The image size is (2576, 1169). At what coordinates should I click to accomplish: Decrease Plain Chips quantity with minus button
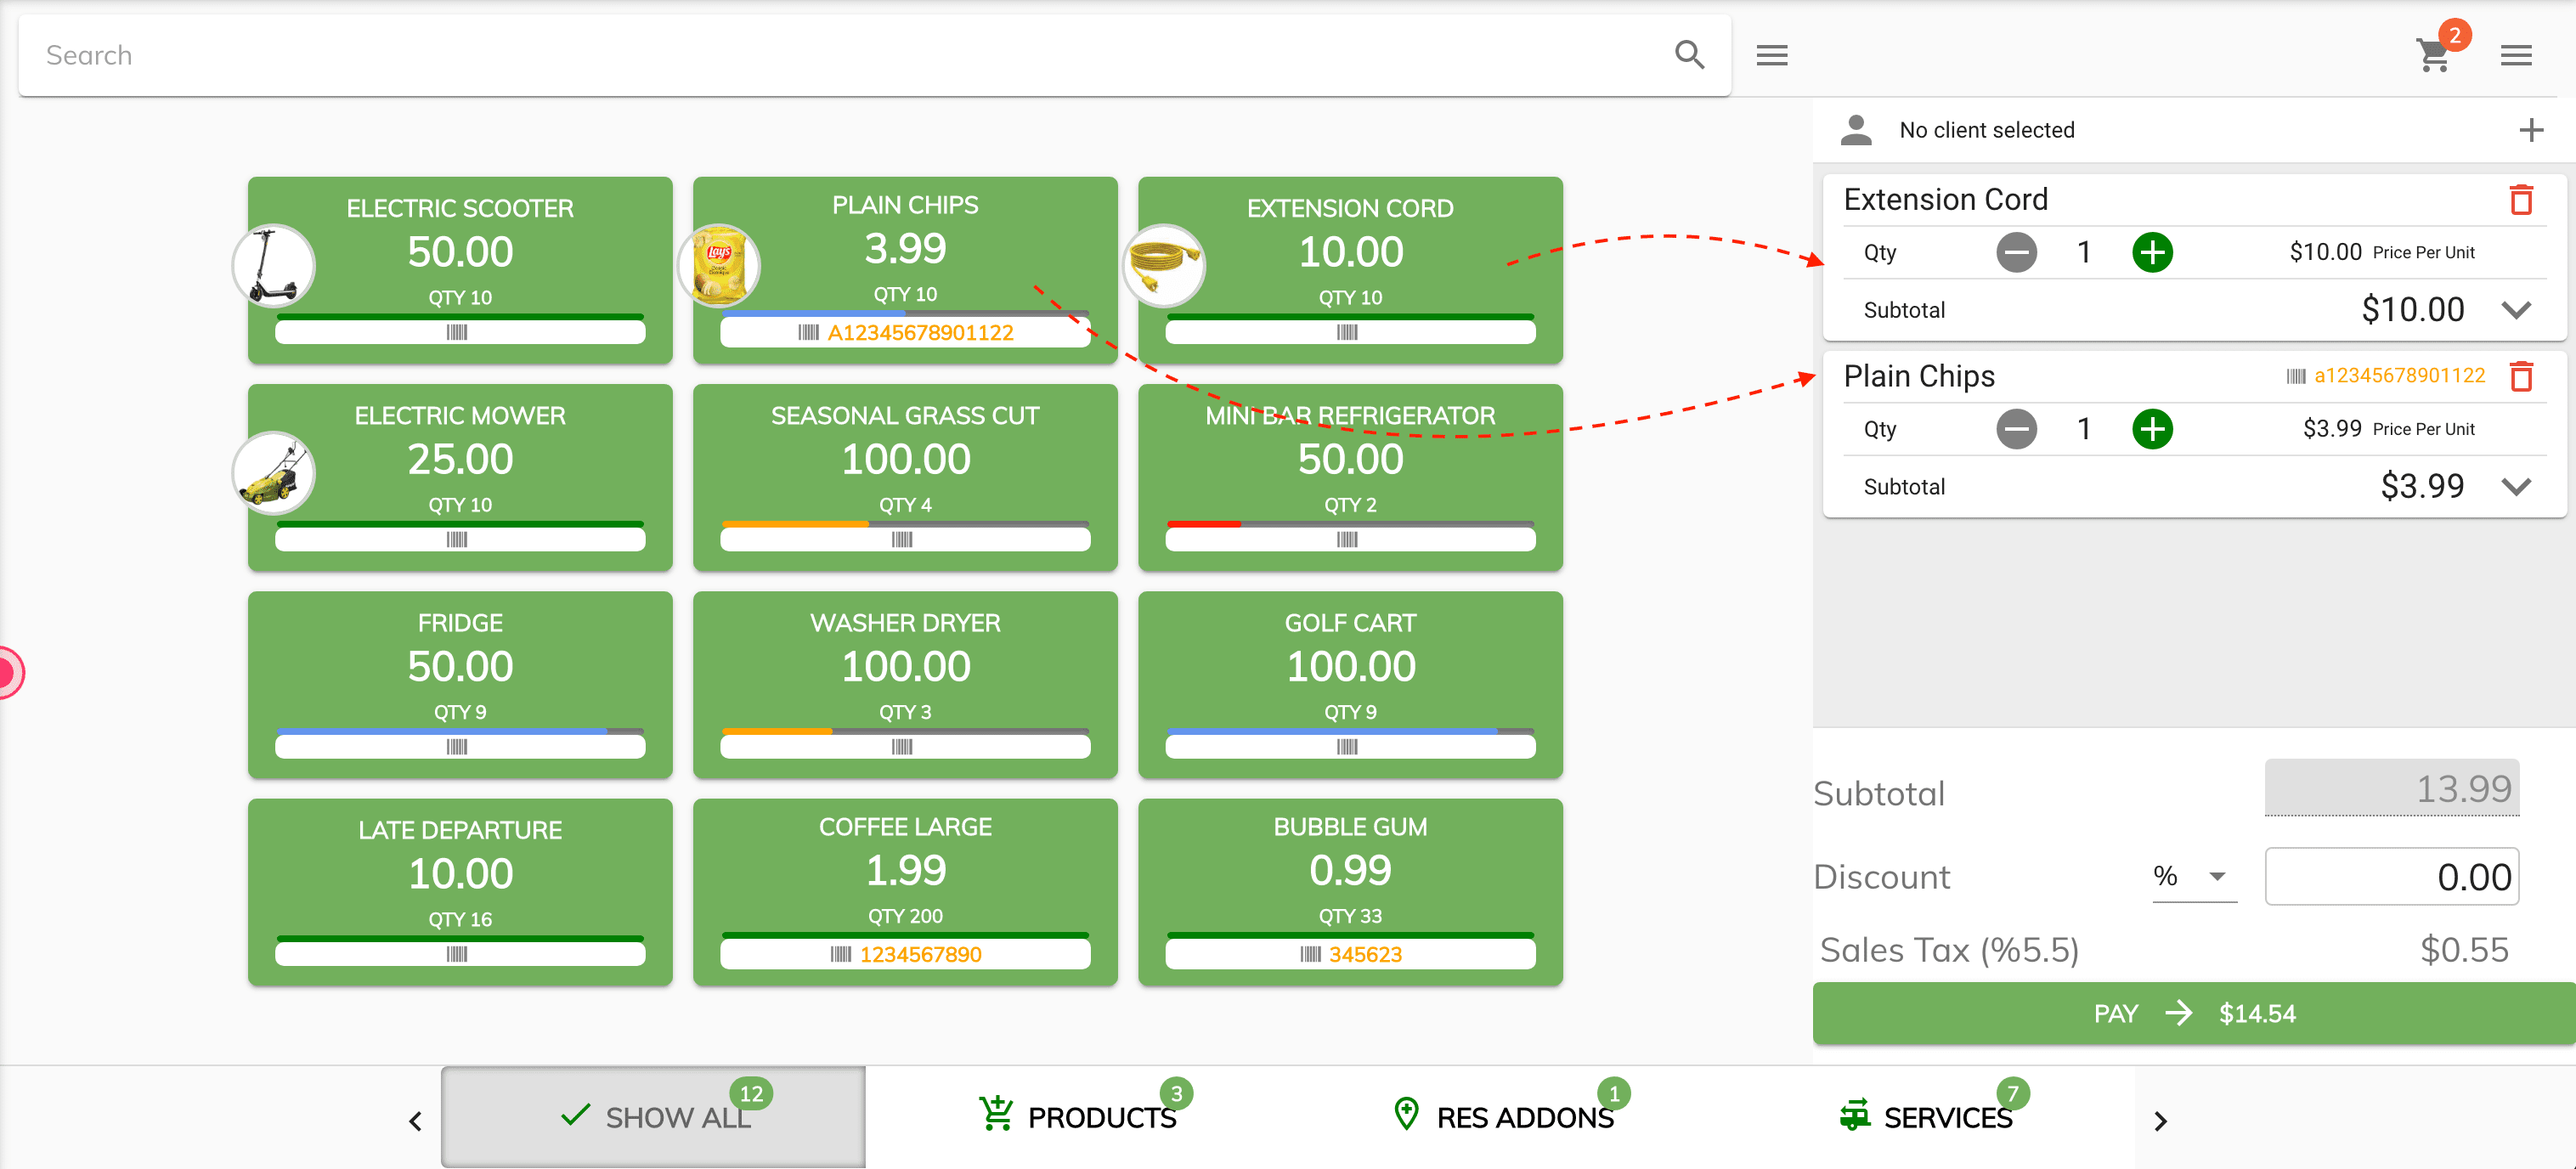(2016, 428)
